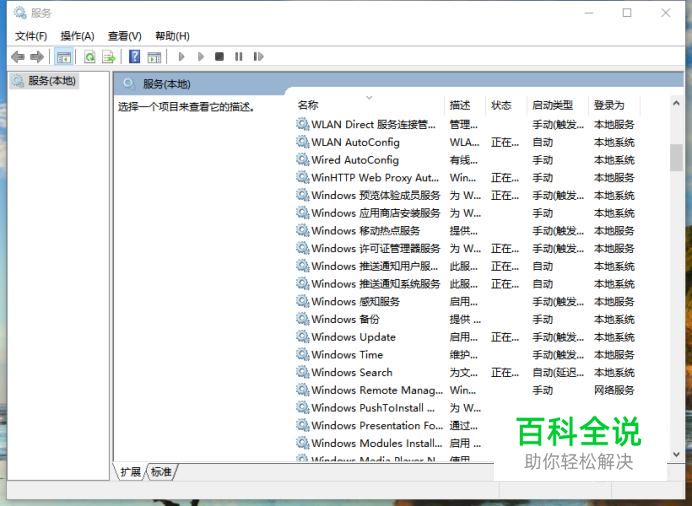Click the gear icon beside Windows Update

(x=302, y=337)
